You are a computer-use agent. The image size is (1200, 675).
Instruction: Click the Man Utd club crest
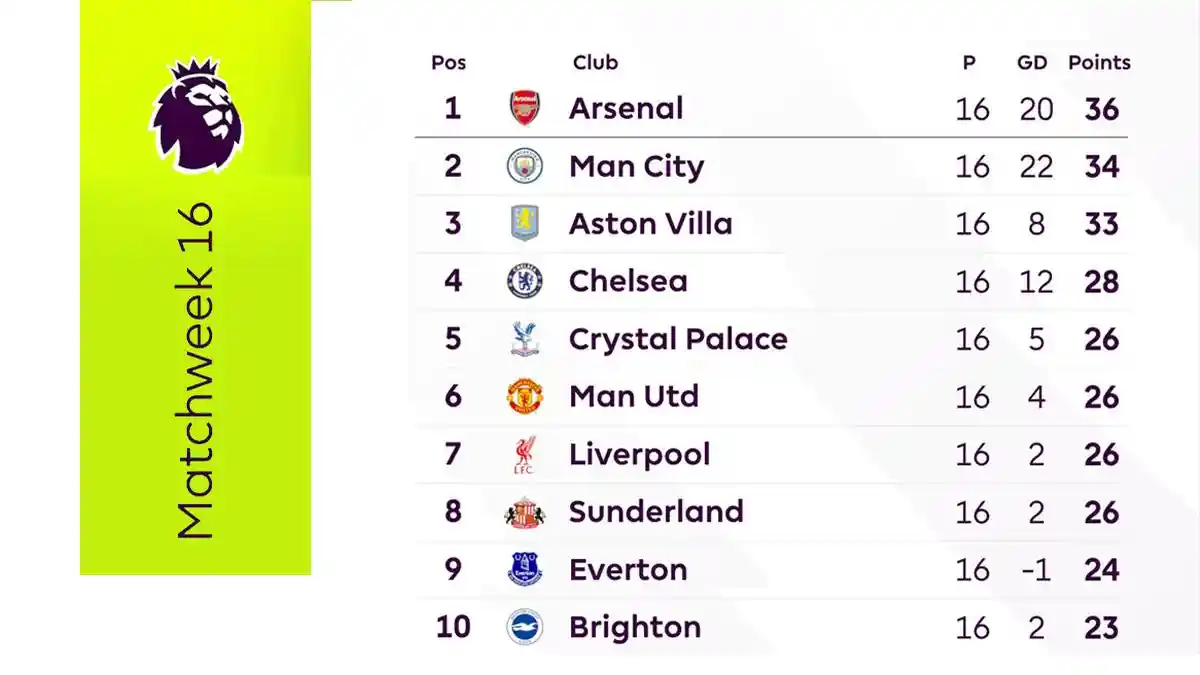(x=524, y=397)
